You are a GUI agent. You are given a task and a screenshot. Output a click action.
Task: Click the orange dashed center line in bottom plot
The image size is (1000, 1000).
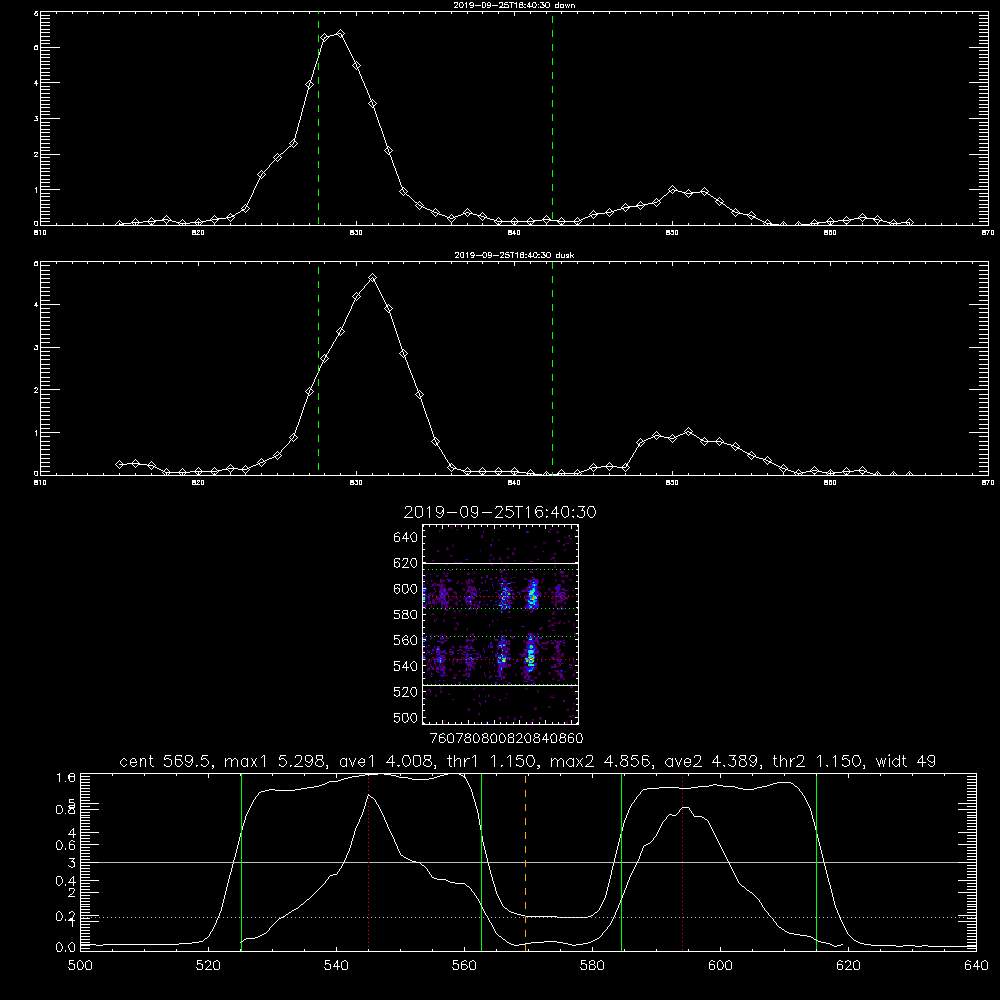(526, 861)
